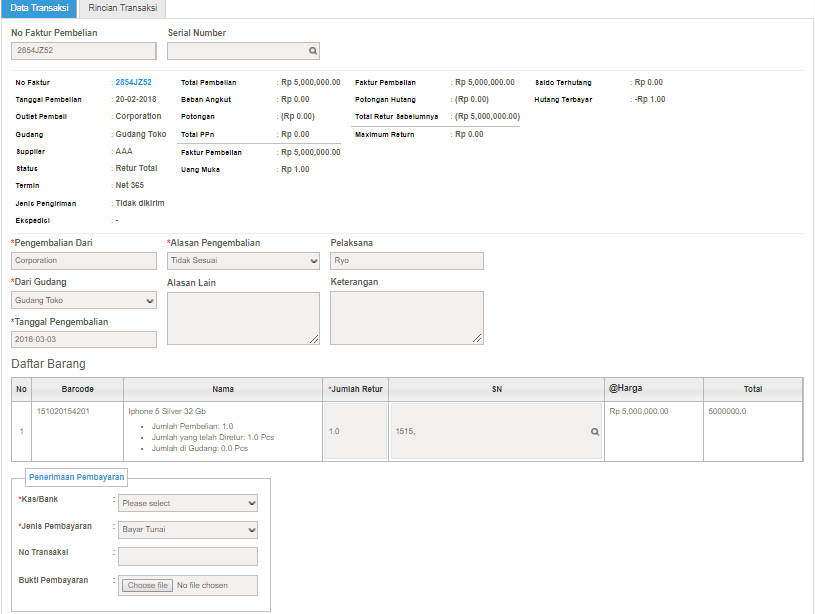Viewport: 815px width, 614px height.
Task: Open the Jenis Pembayaran dropdown
Action: 188,530
